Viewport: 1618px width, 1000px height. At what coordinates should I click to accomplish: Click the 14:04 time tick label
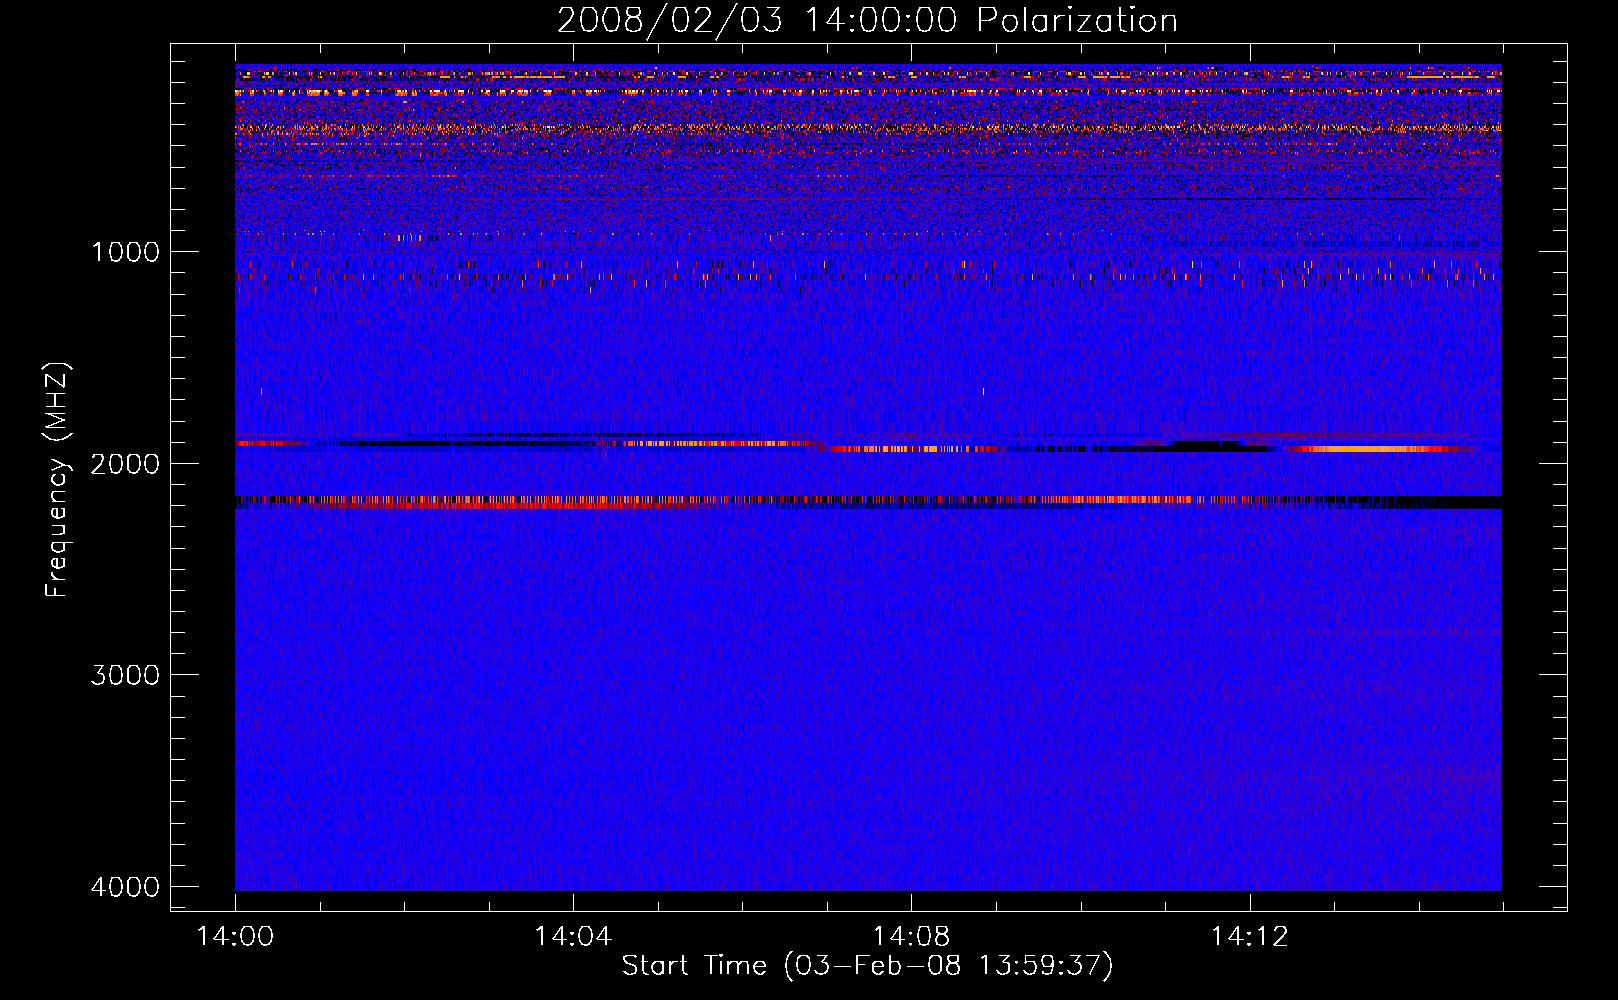573,937
